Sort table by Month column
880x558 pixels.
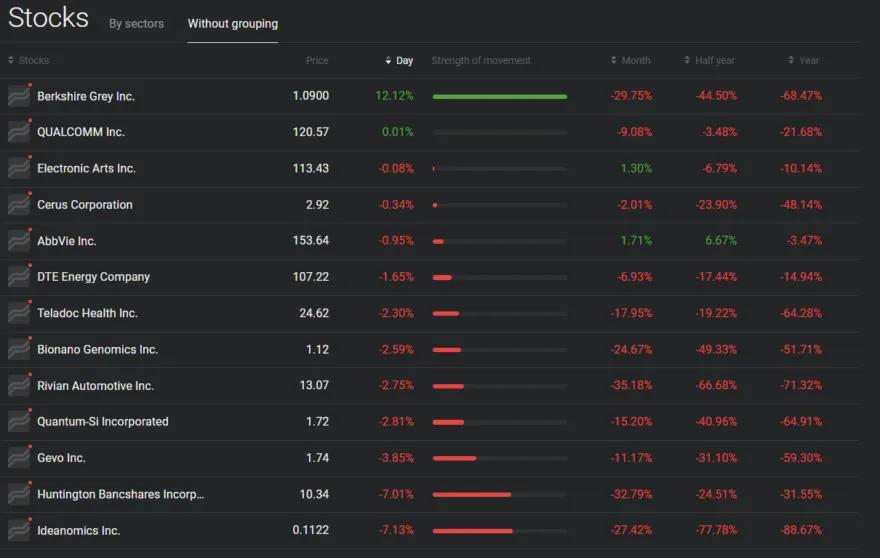point(635,61)
